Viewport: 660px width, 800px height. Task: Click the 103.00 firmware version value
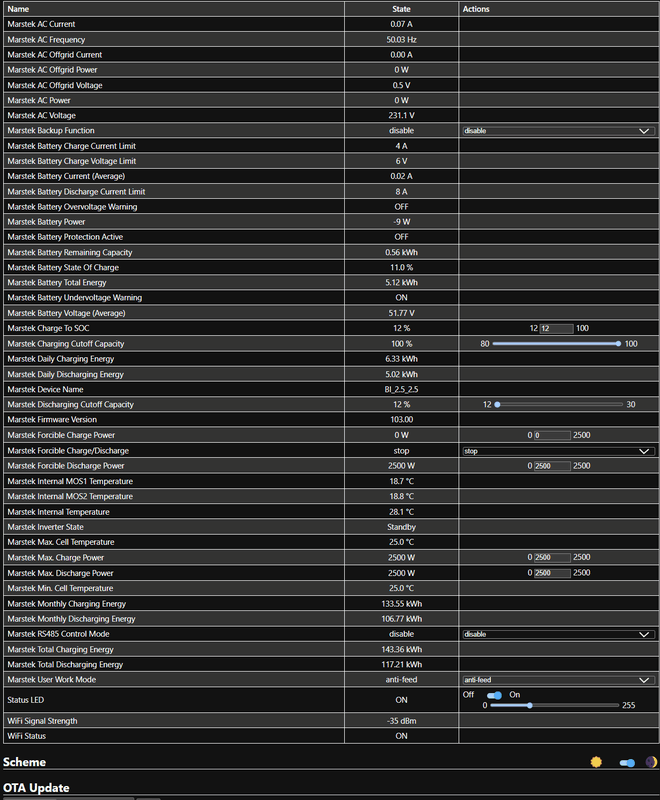tap(401, 419)
